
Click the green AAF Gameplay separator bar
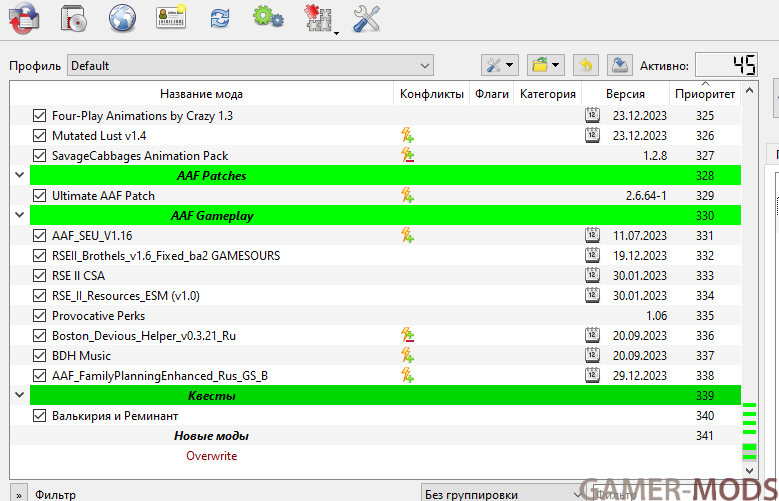[386, 216]
